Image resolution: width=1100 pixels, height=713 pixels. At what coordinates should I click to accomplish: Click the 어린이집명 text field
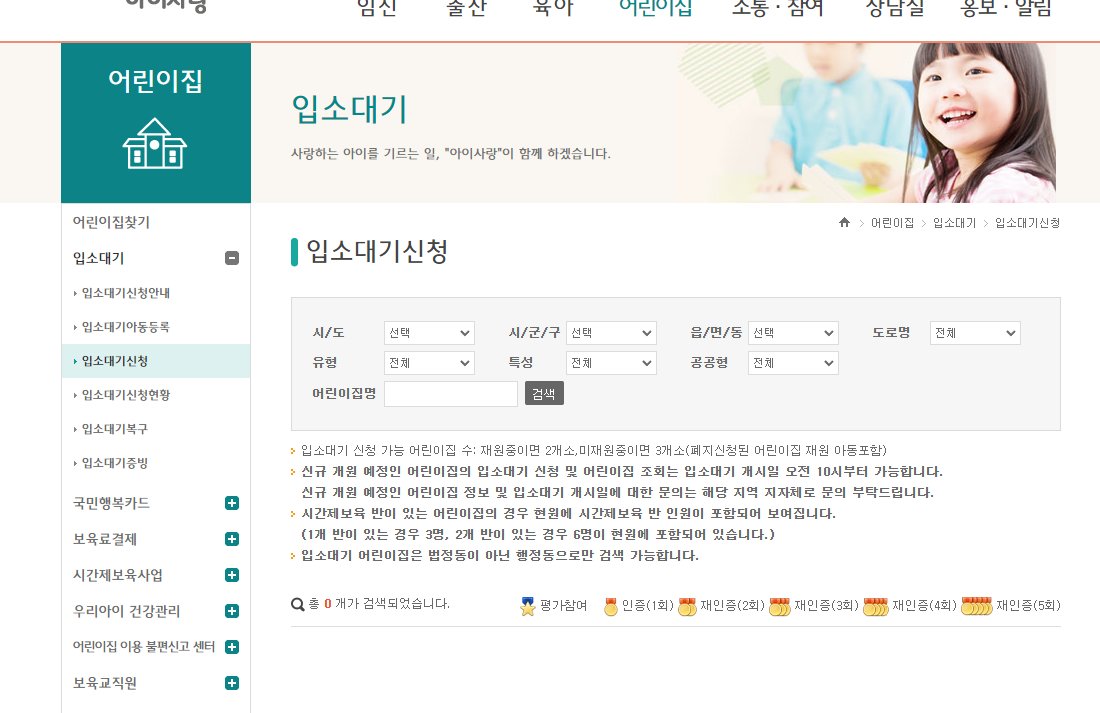point(451,394)
